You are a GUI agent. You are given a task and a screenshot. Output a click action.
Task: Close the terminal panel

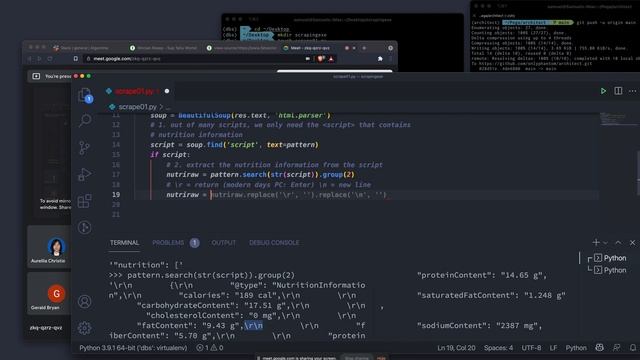(x=632, y=242)
